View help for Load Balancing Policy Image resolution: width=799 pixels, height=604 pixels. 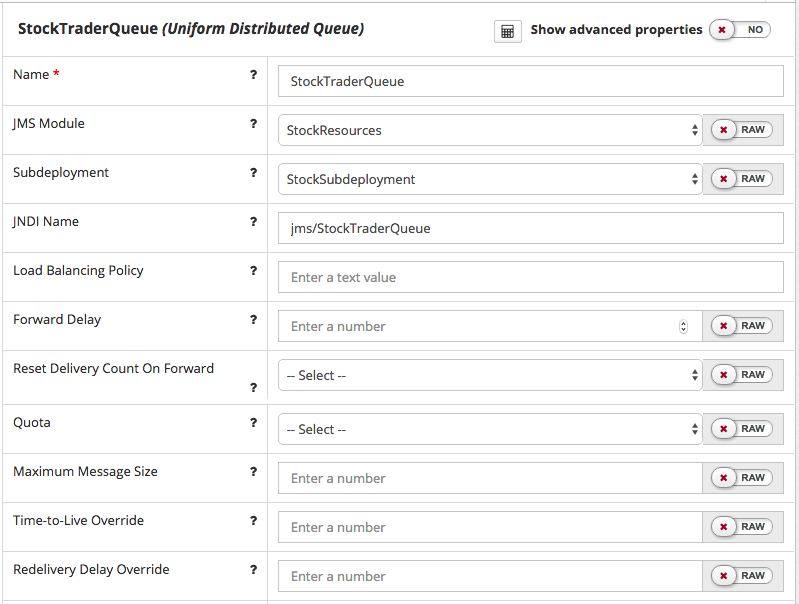coord(253,271)
